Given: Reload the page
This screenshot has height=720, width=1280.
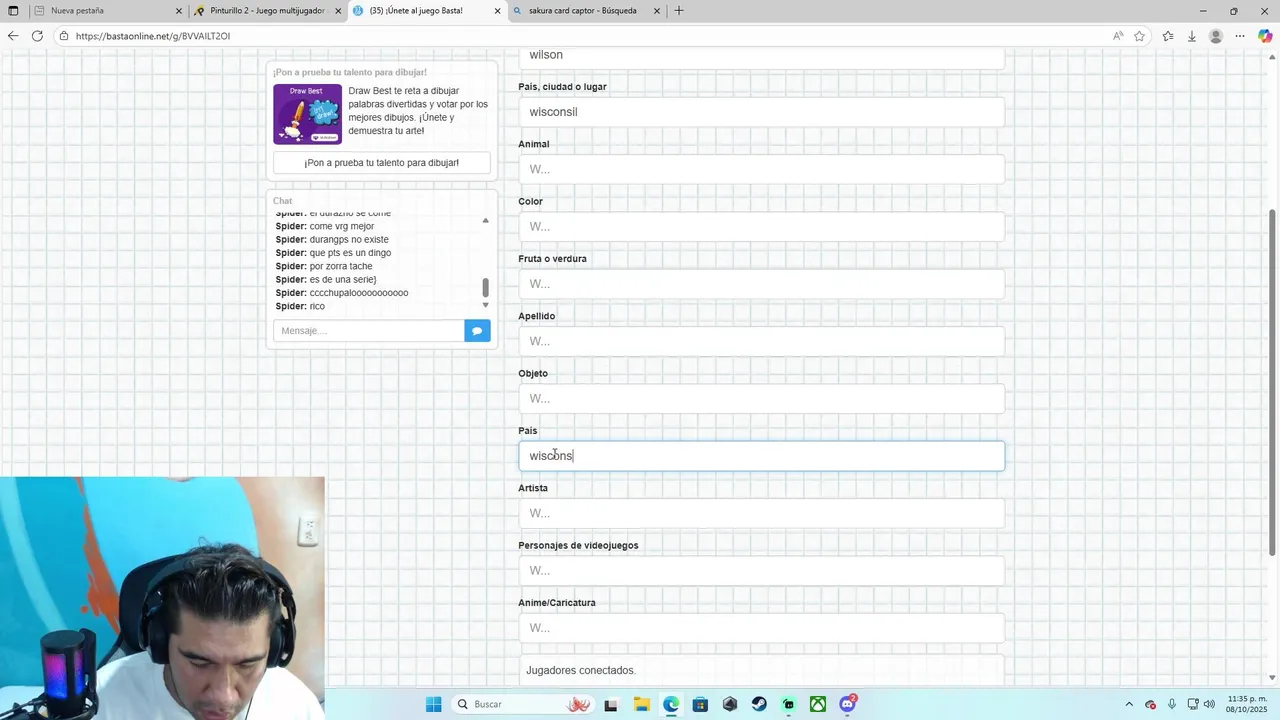Looking at the screenshot, I should [x=37, y=36].
